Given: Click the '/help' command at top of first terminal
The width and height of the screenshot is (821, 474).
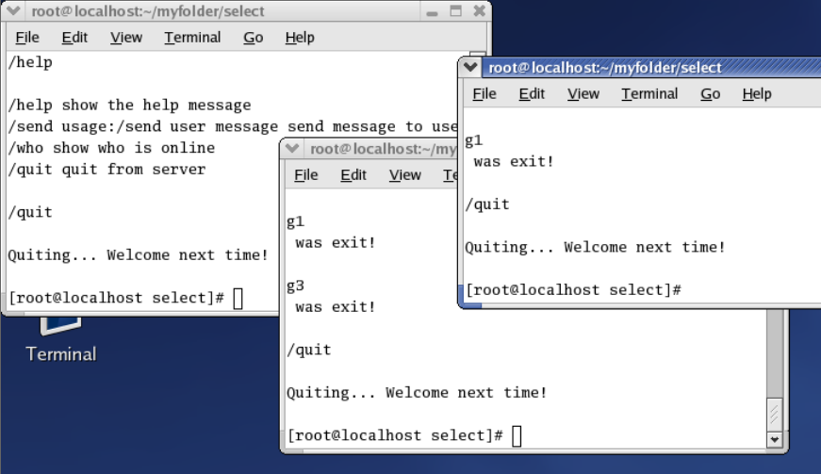Looking at the screenshot, I should click(x=30, y=62).
